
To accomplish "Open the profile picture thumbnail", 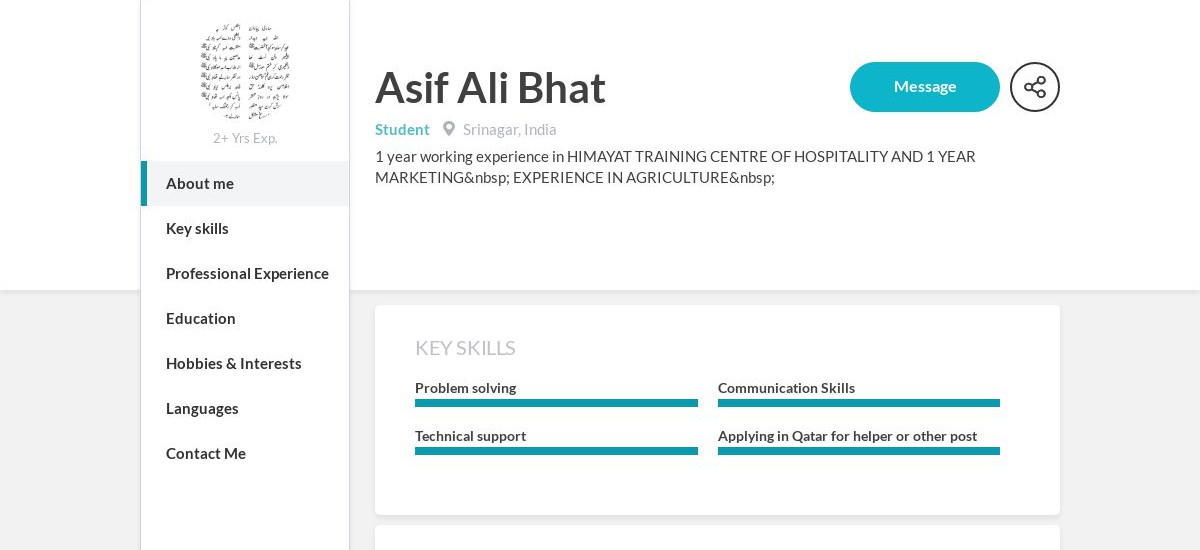I will 245,71.
